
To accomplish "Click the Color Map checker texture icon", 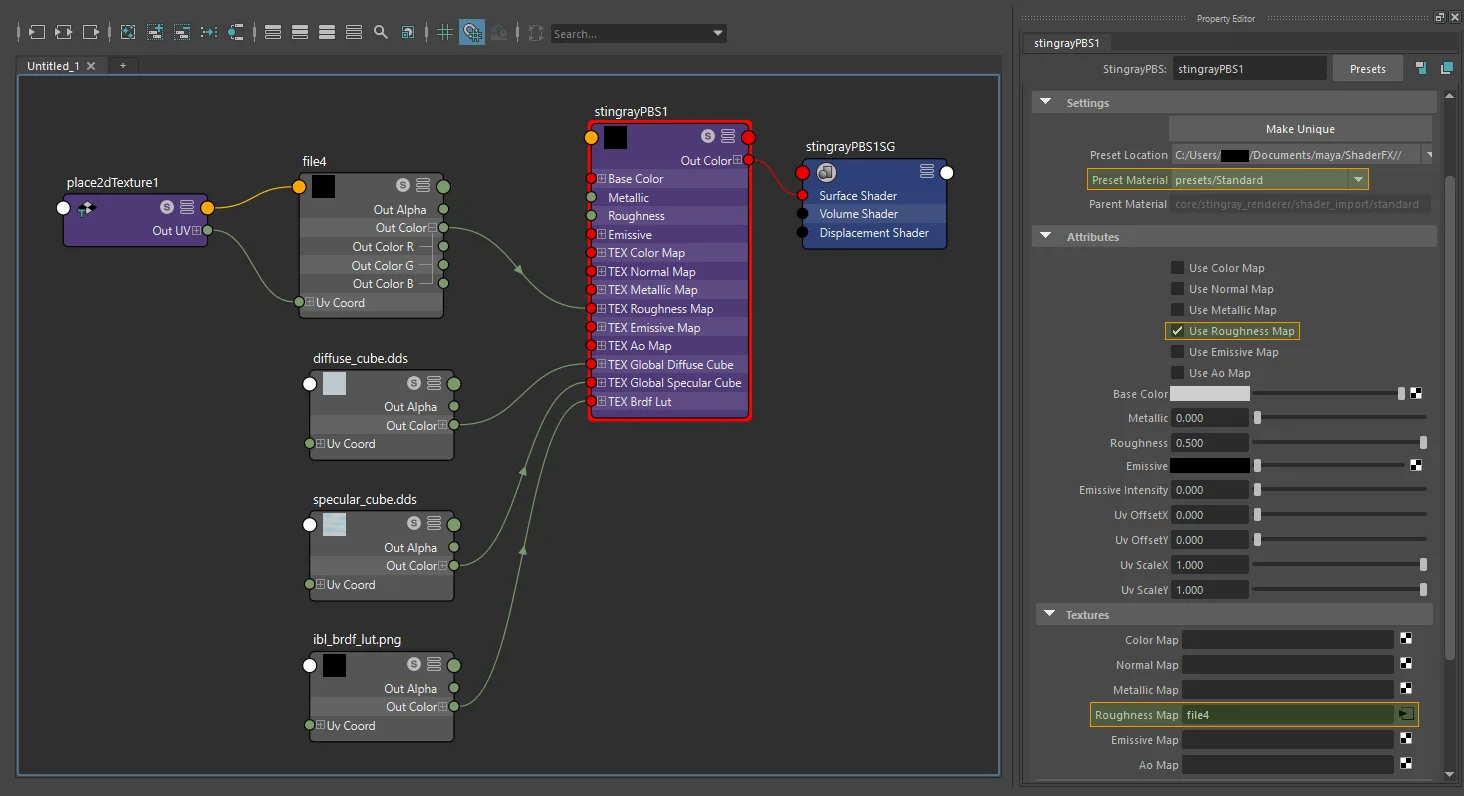I will coord(1406,639).
